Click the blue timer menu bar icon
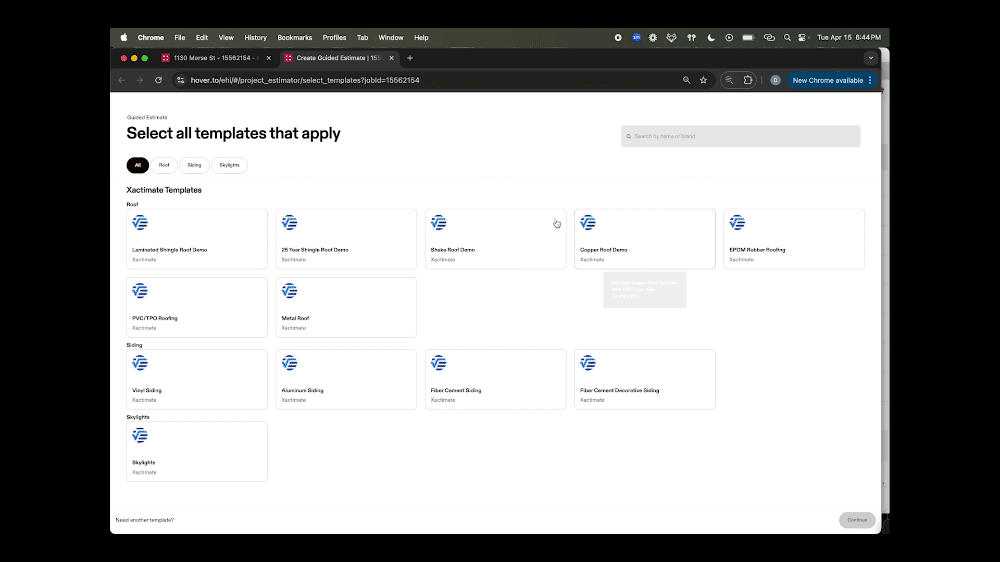 [636, 38]
